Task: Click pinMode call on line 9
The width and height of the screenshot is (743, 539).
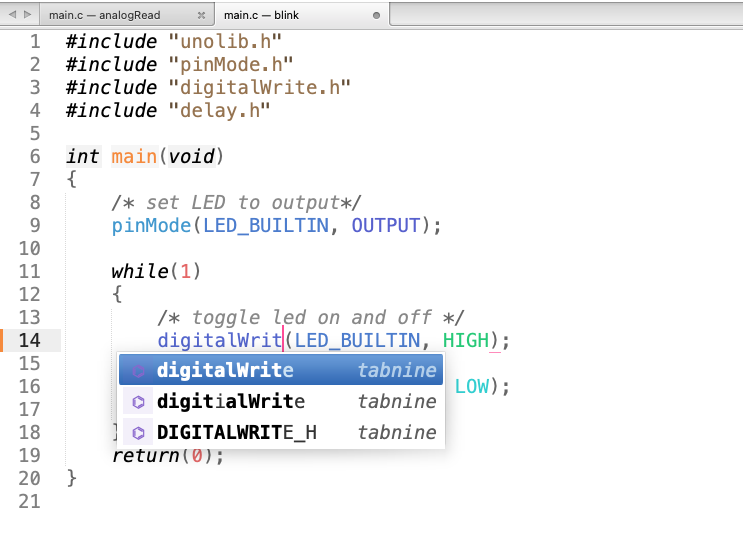Action: [151, 226]
